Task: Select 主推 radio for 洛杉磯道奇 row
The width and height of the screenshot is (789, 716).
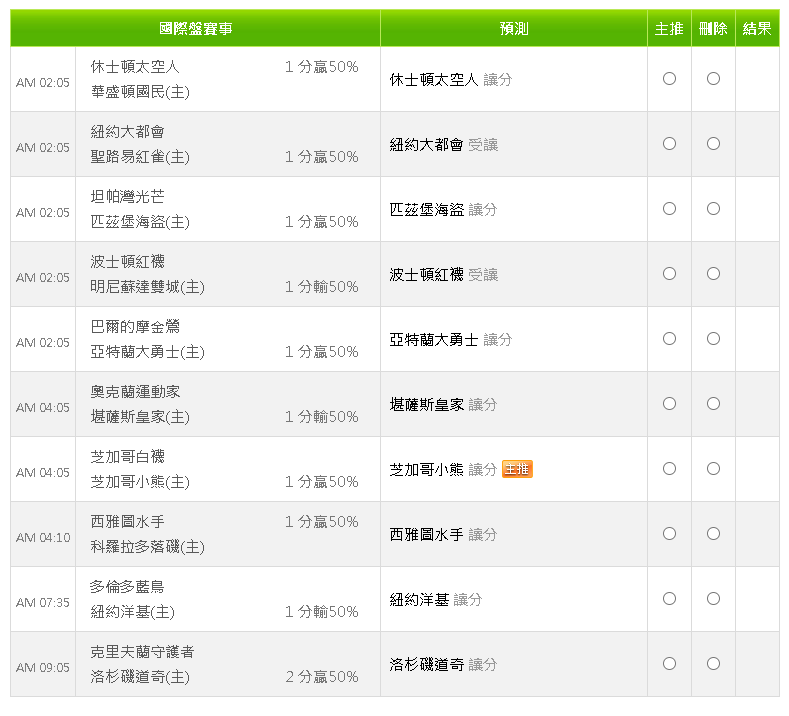Action: click(669, 663)
